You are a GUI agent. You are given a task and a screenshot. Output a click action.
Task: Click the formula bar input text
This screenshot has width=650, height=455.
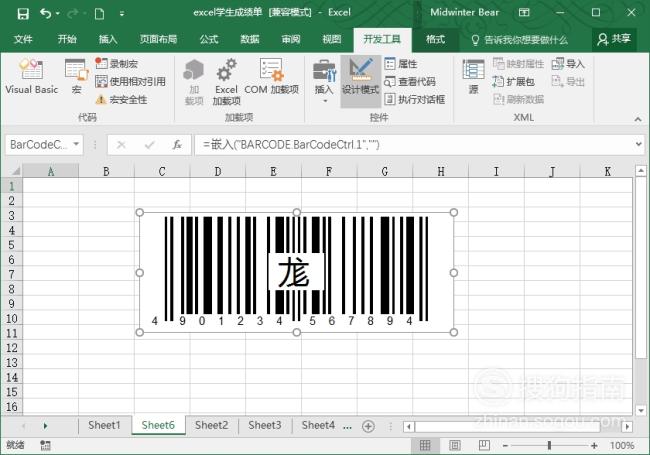click(x=291, y=145)
